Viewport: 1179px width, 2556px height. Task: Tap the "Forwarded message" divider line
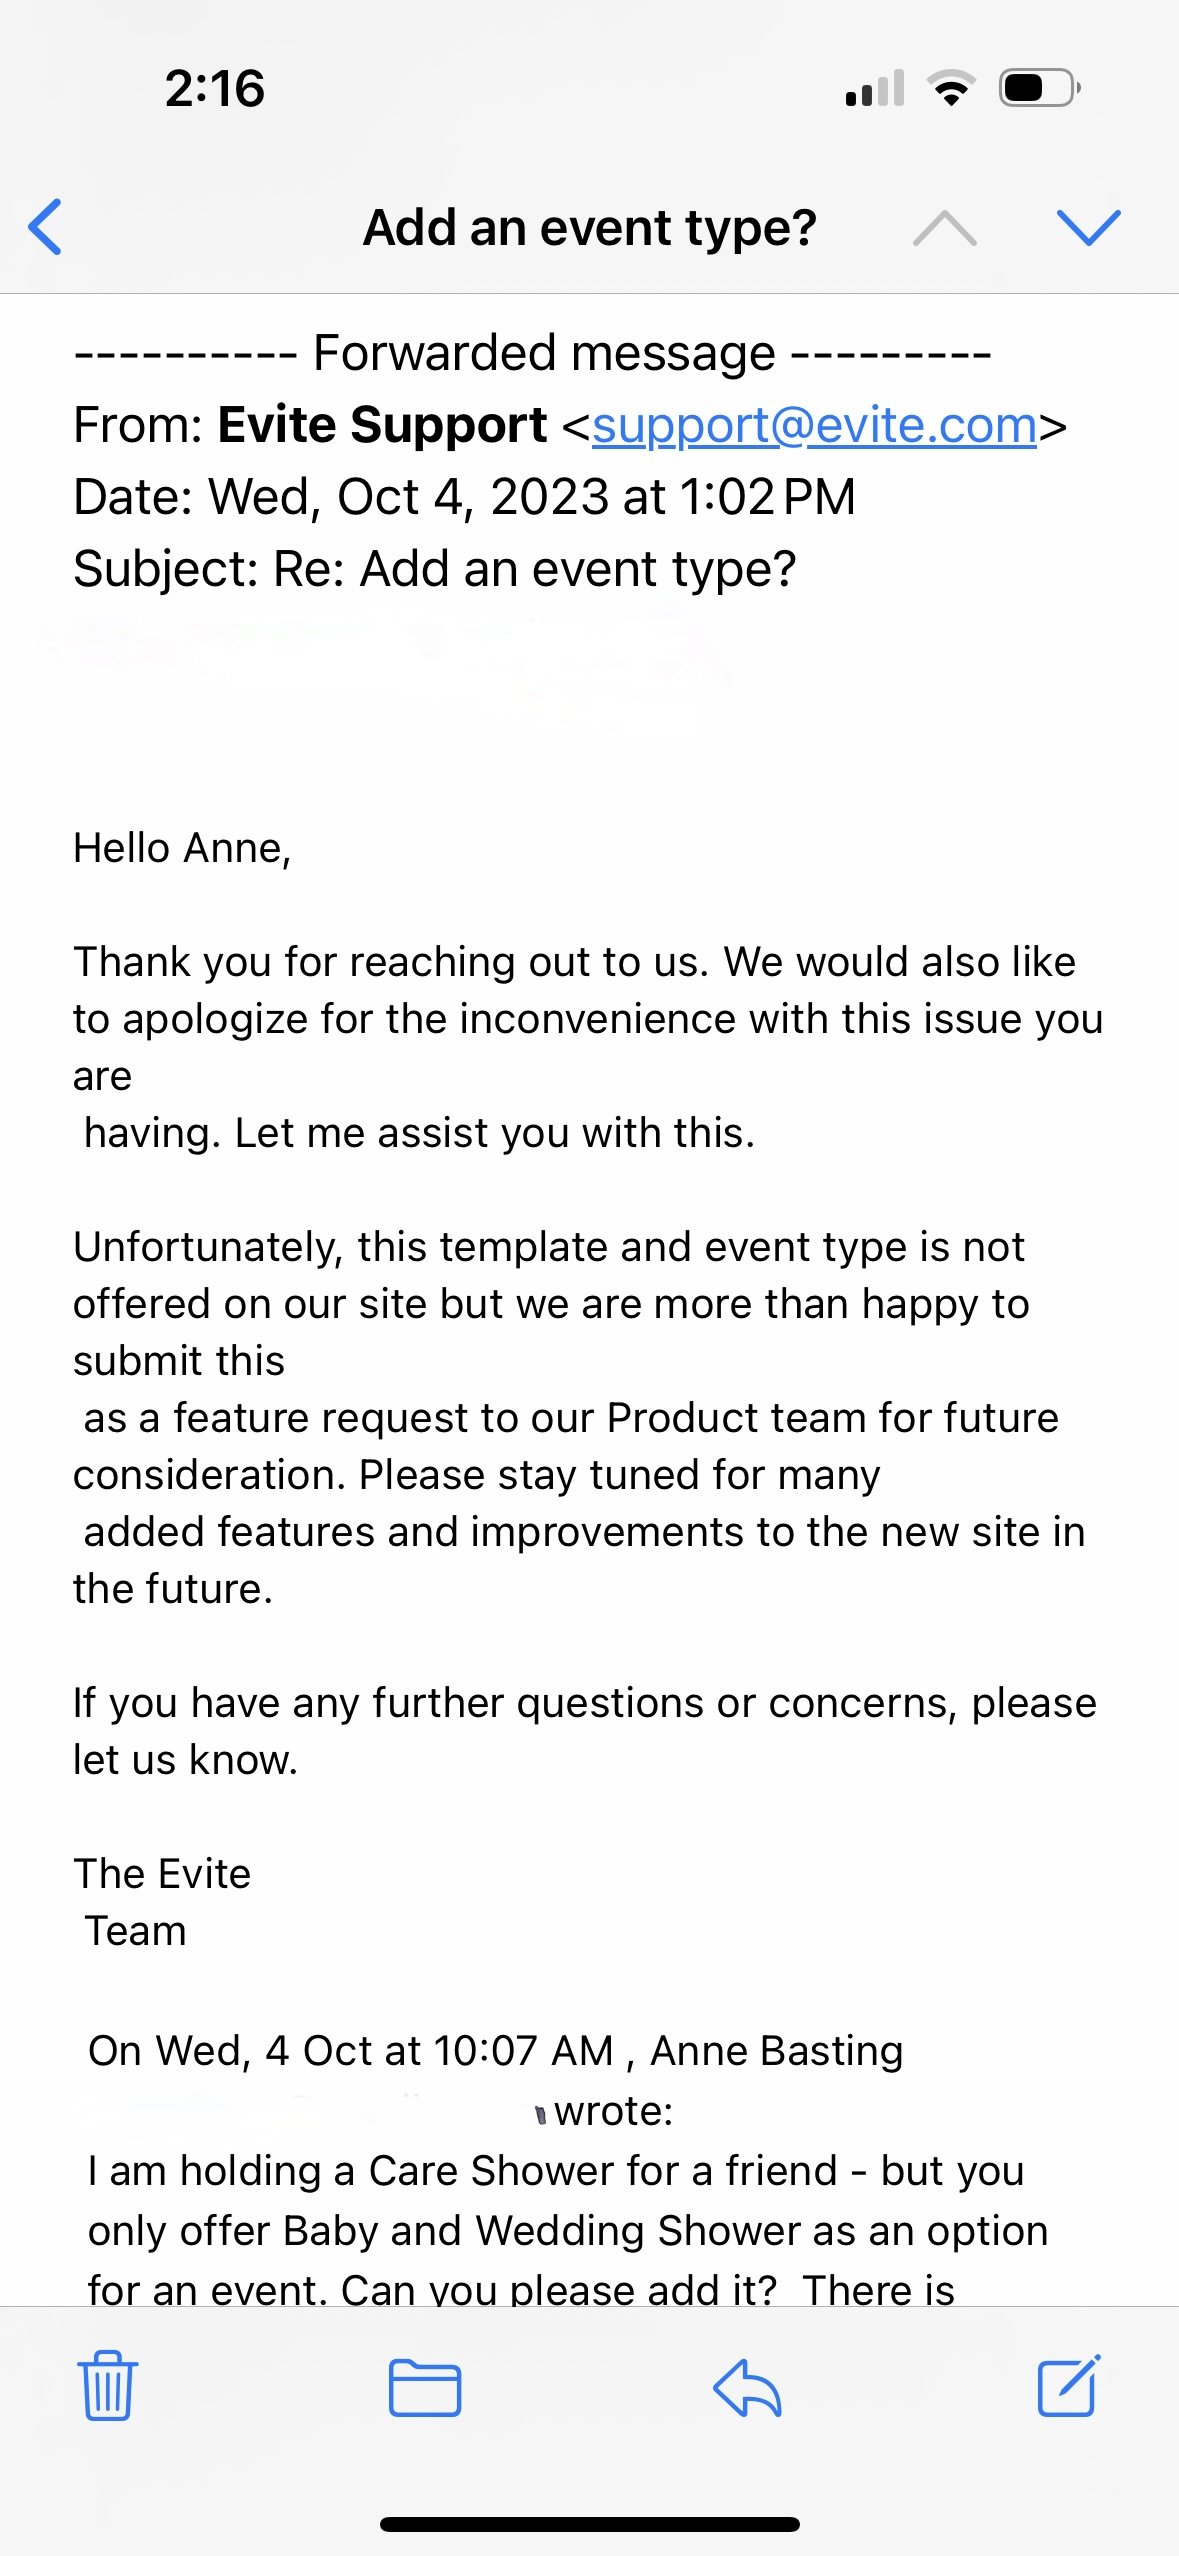click(533, 353)
